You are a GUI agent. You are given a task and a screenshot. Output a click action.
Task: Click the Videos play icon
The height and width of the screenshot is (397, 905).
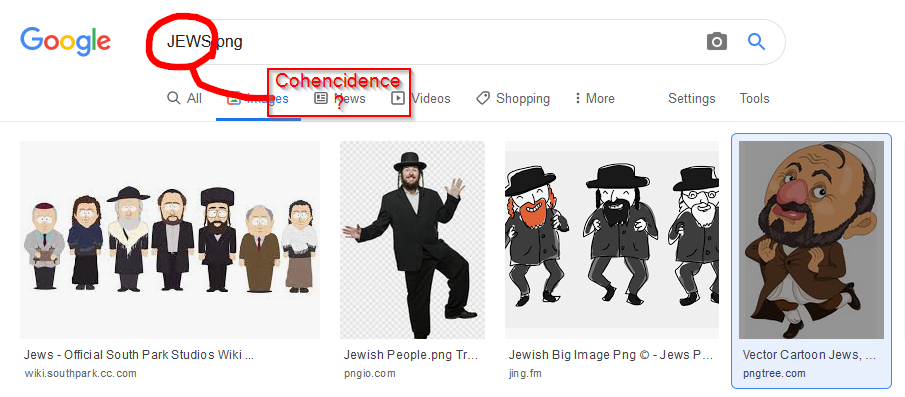click(398, 98)
